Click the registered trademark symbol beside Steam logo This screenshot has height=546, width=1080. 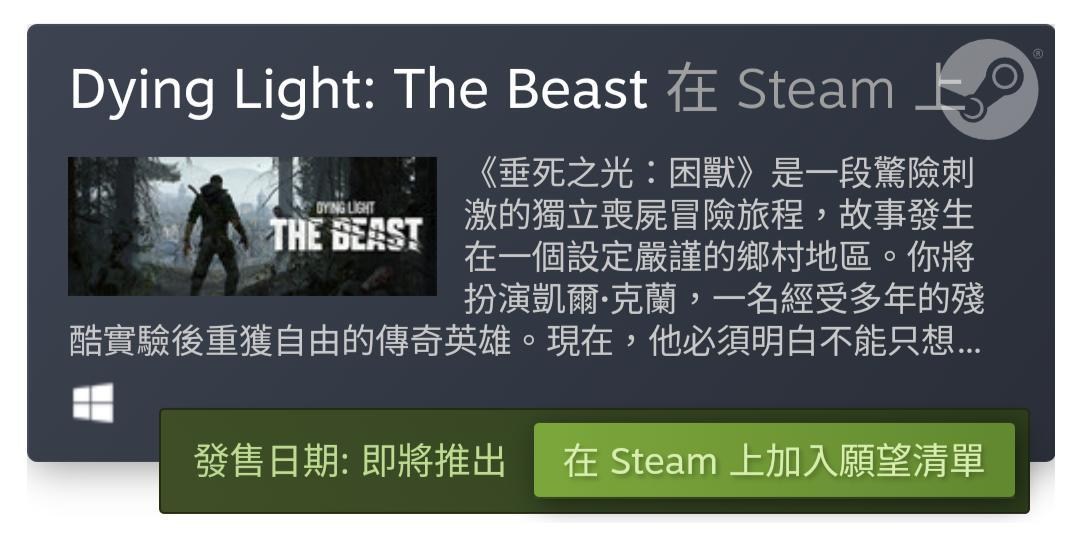1038,53
